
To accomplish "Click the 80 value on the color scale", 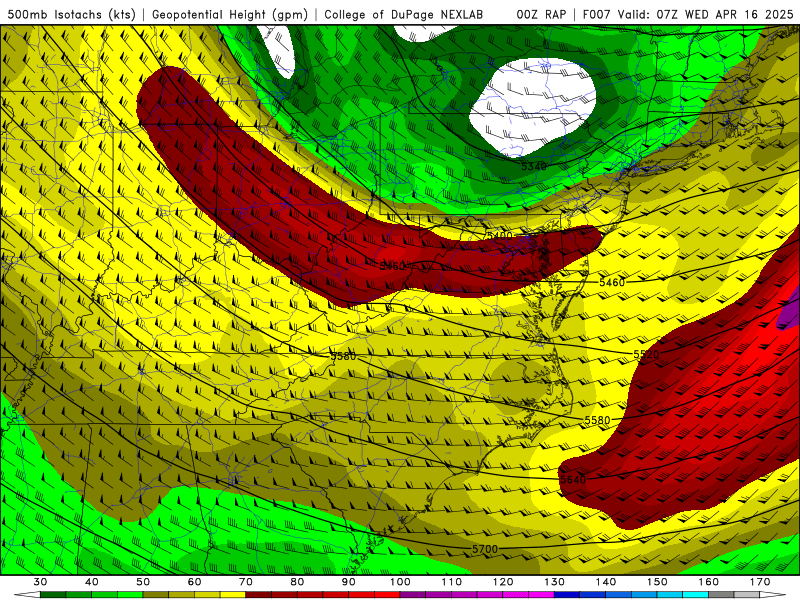I will [297, 582].
